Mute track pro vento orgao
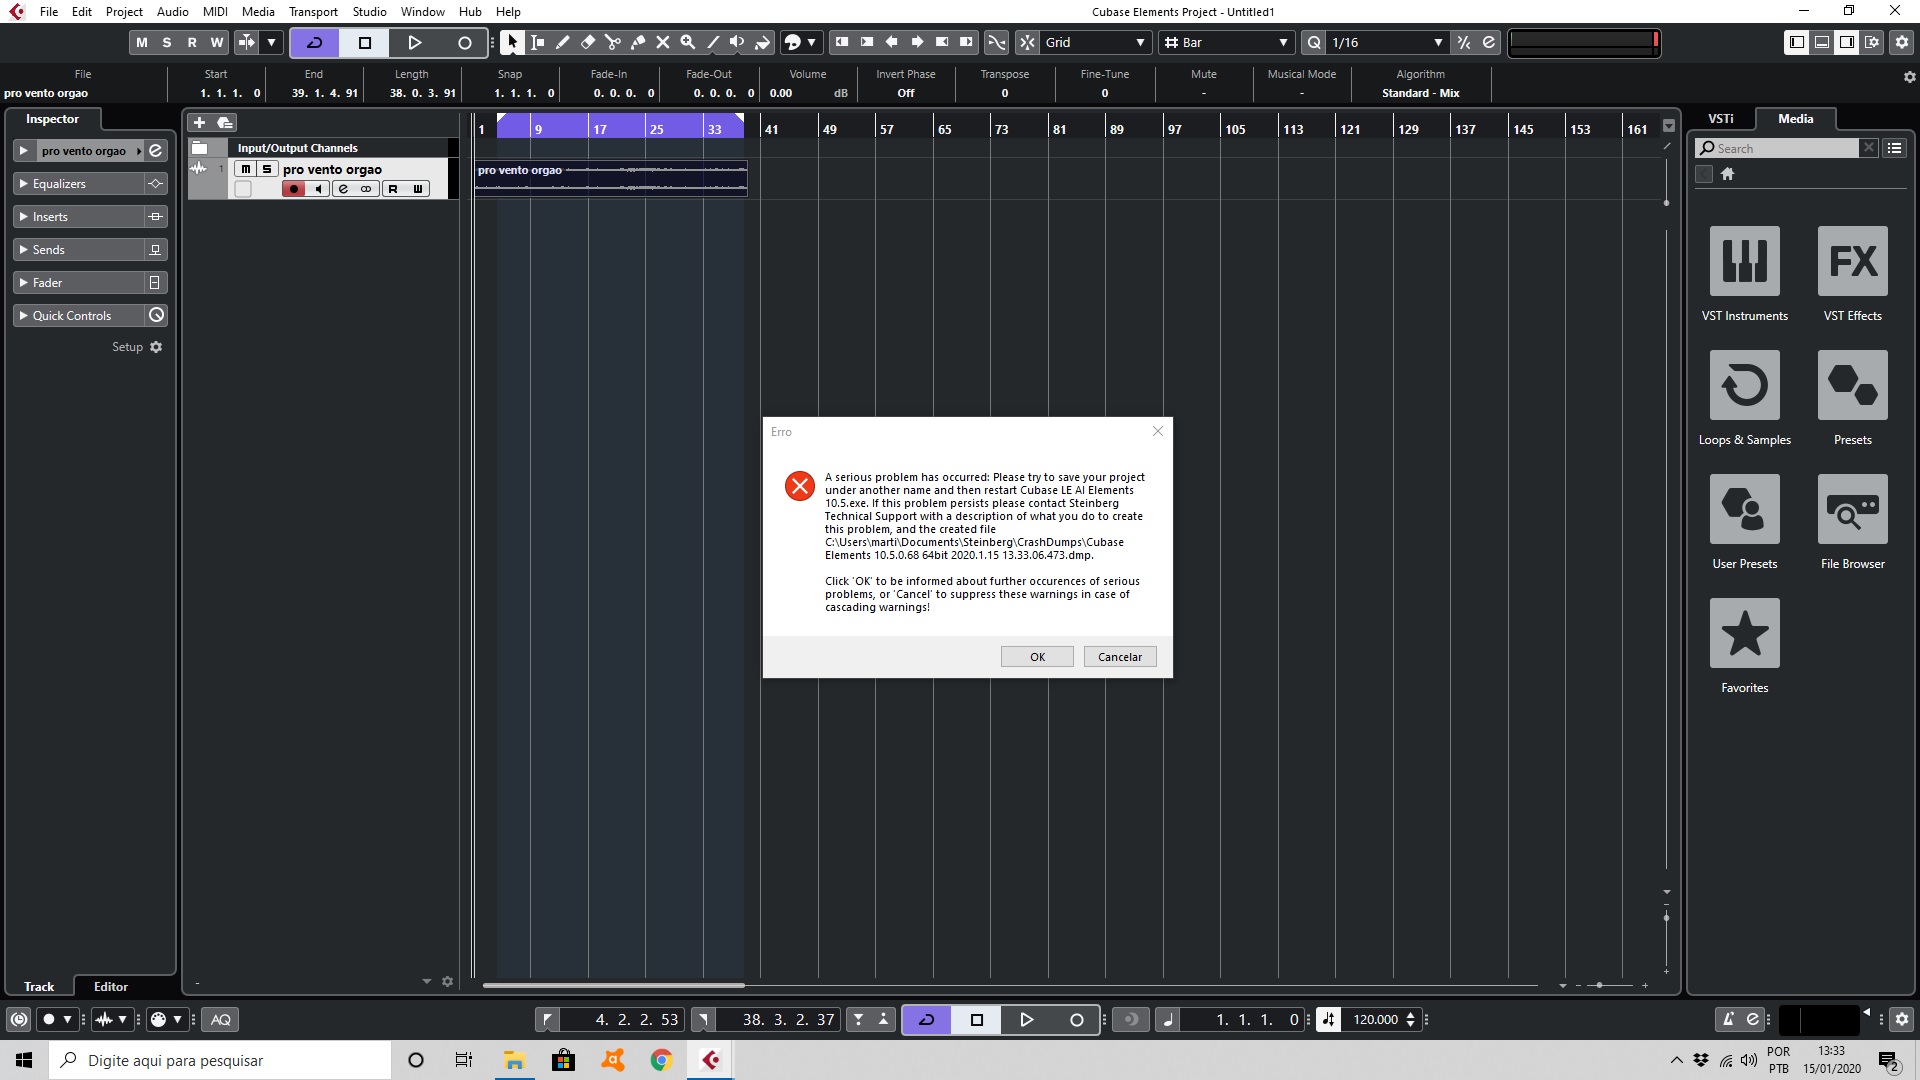 (246, 169)
